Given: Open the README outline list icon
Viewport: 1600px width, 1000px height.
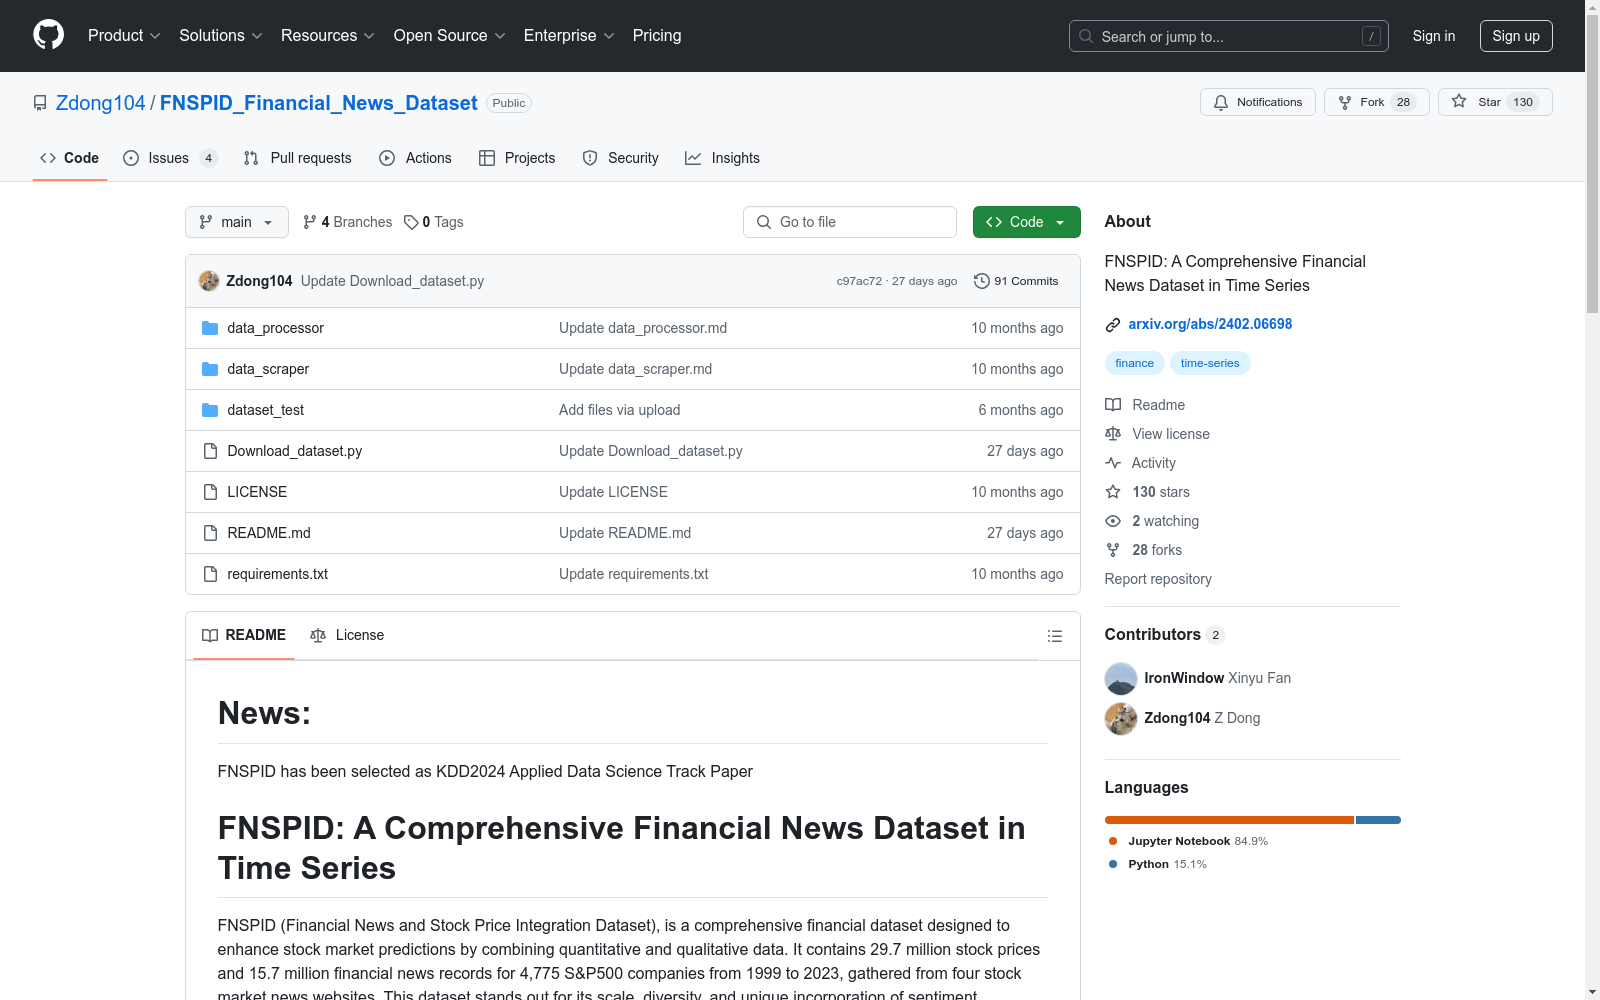Looking at the screenshot, I should 1054,636.
